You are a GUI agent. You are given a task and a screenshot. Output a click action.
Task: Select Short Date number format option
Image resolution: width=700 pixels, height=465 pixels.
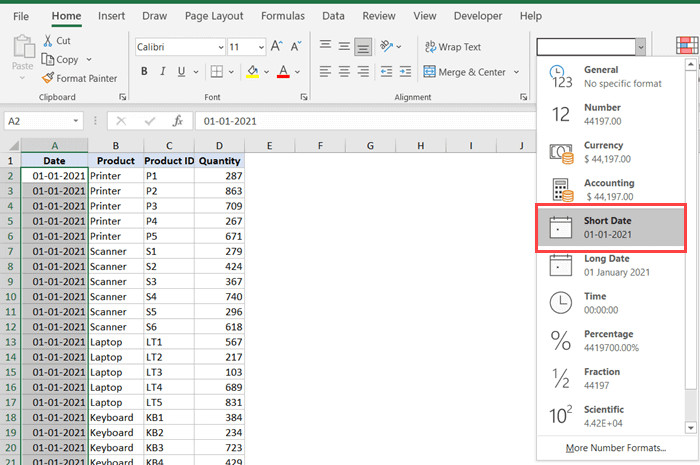pos(610,227)
